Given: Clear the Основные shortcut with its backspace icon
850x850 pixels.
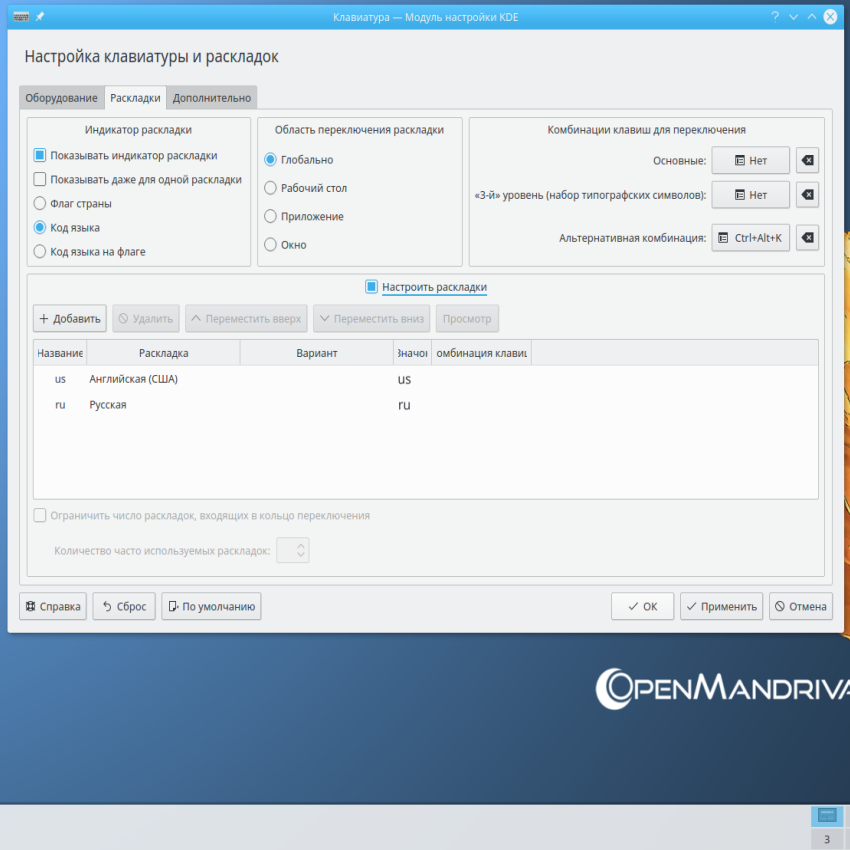Looking at the screenshot, I should point(807,160).
